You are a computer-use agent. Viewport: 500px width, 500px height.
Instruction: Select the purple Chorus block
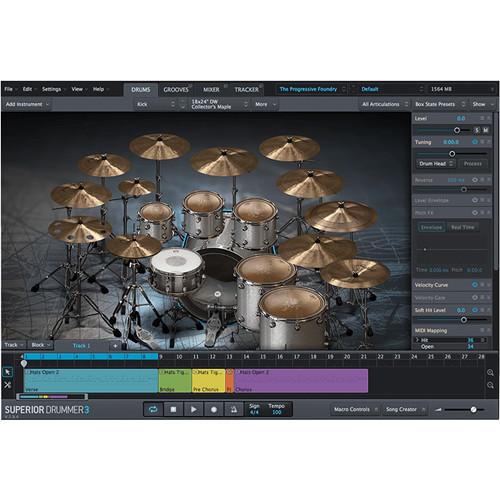point(301,380)
